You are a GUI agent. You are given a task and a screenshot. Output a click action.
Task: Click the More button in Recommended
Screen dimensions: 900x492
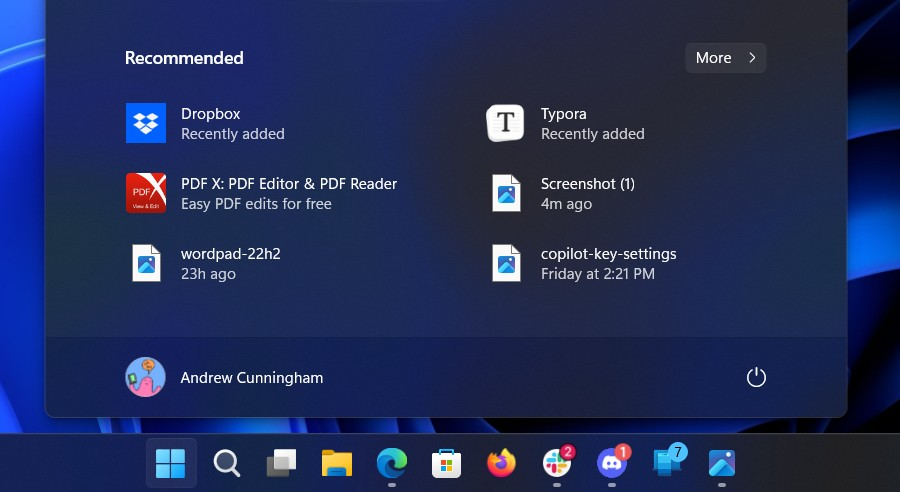pos(726,58)
